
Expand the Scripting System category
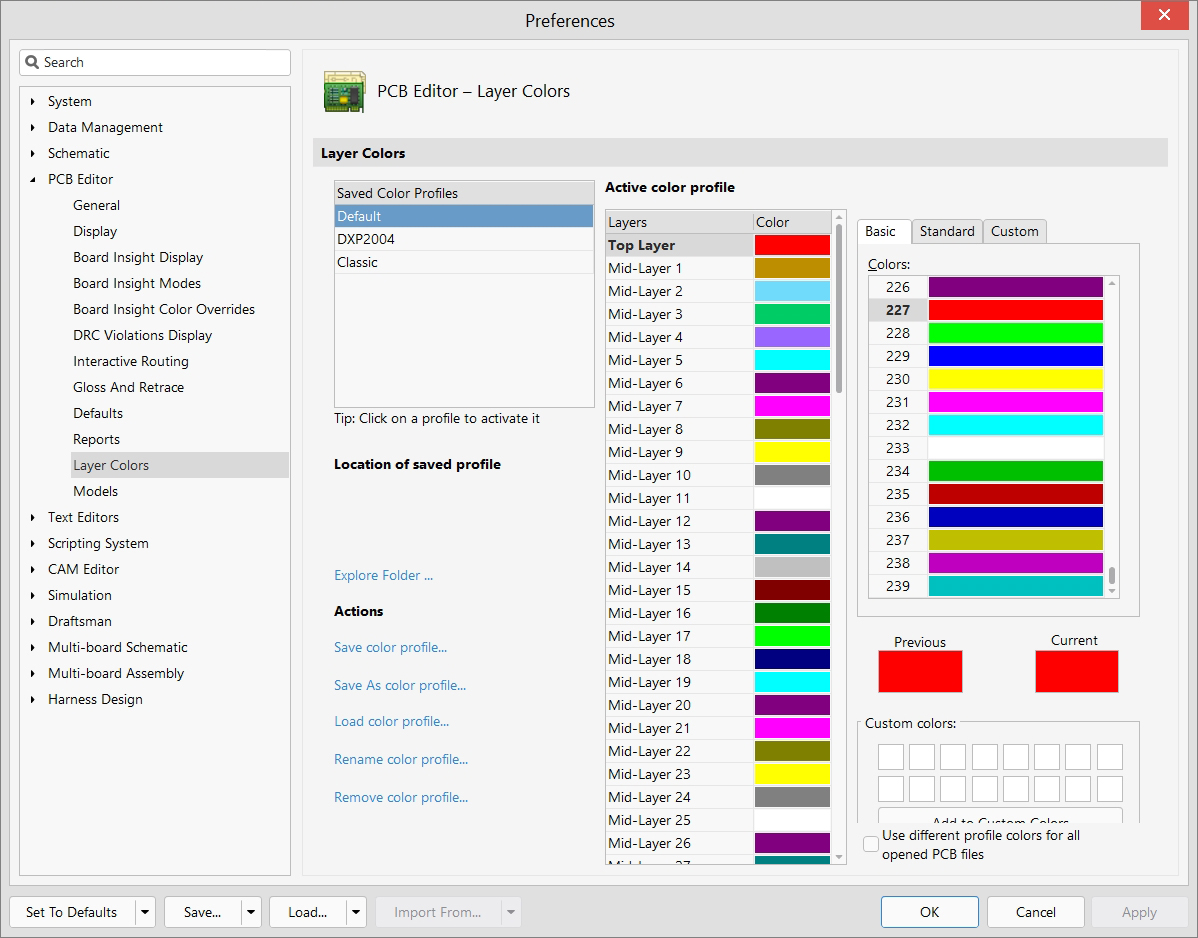click(x=32, y=543)
